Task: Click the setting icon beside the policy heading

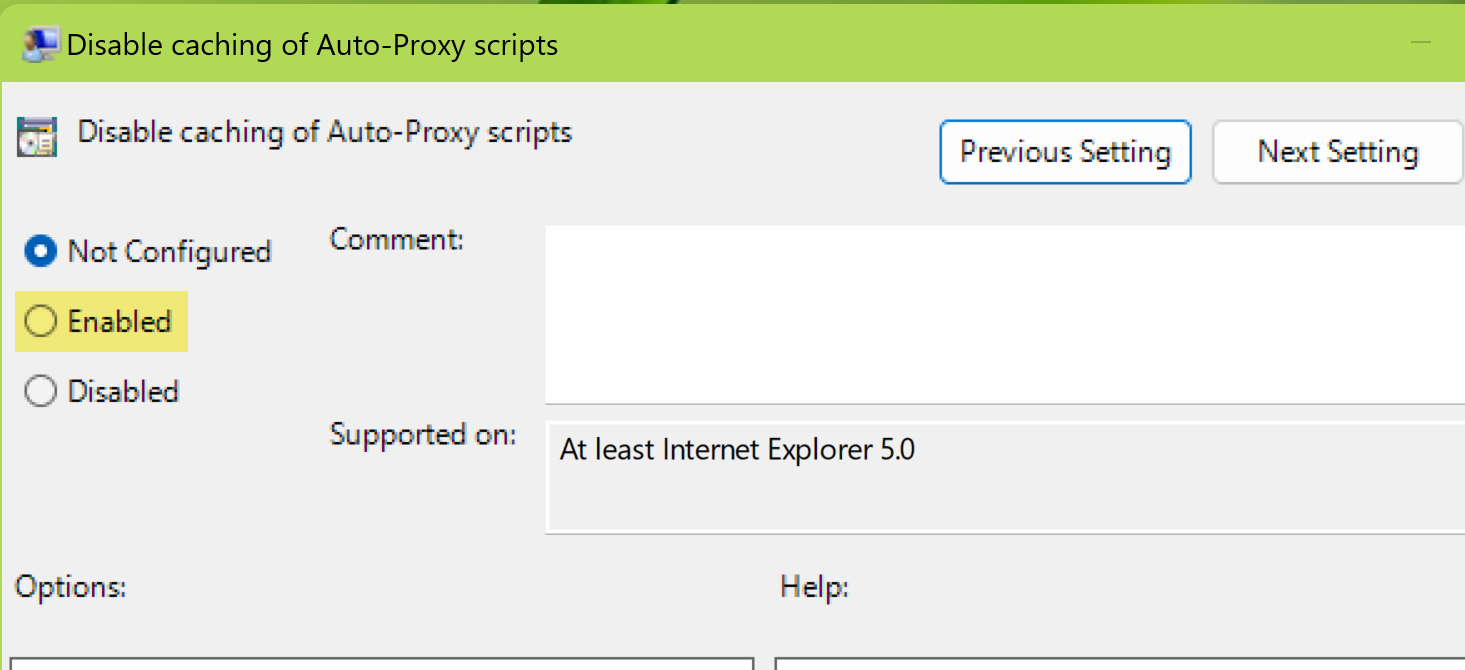Action: pos(37,136)
